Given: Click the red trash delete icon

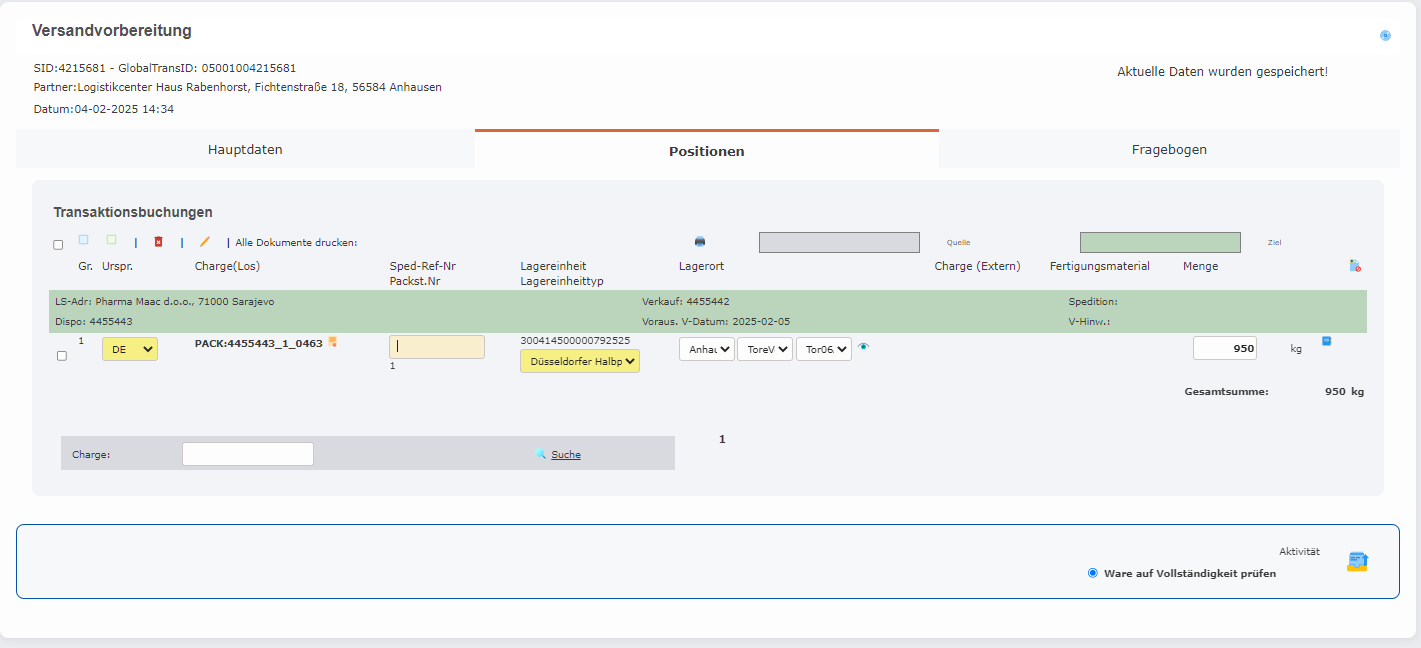Looking at the screenshot, I should click(x=158, y=242).
